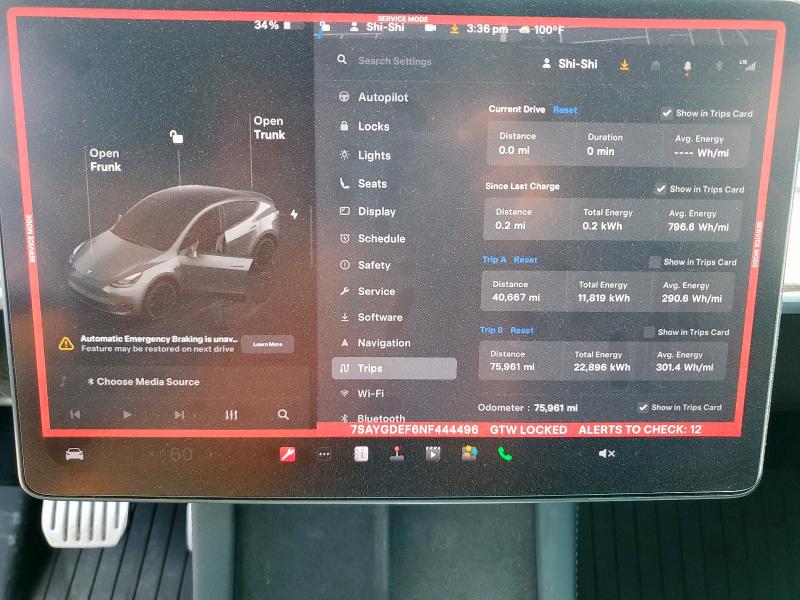Unmute the volume speaker icon
This screenshot has height=600, width=800.
point(607,453)
